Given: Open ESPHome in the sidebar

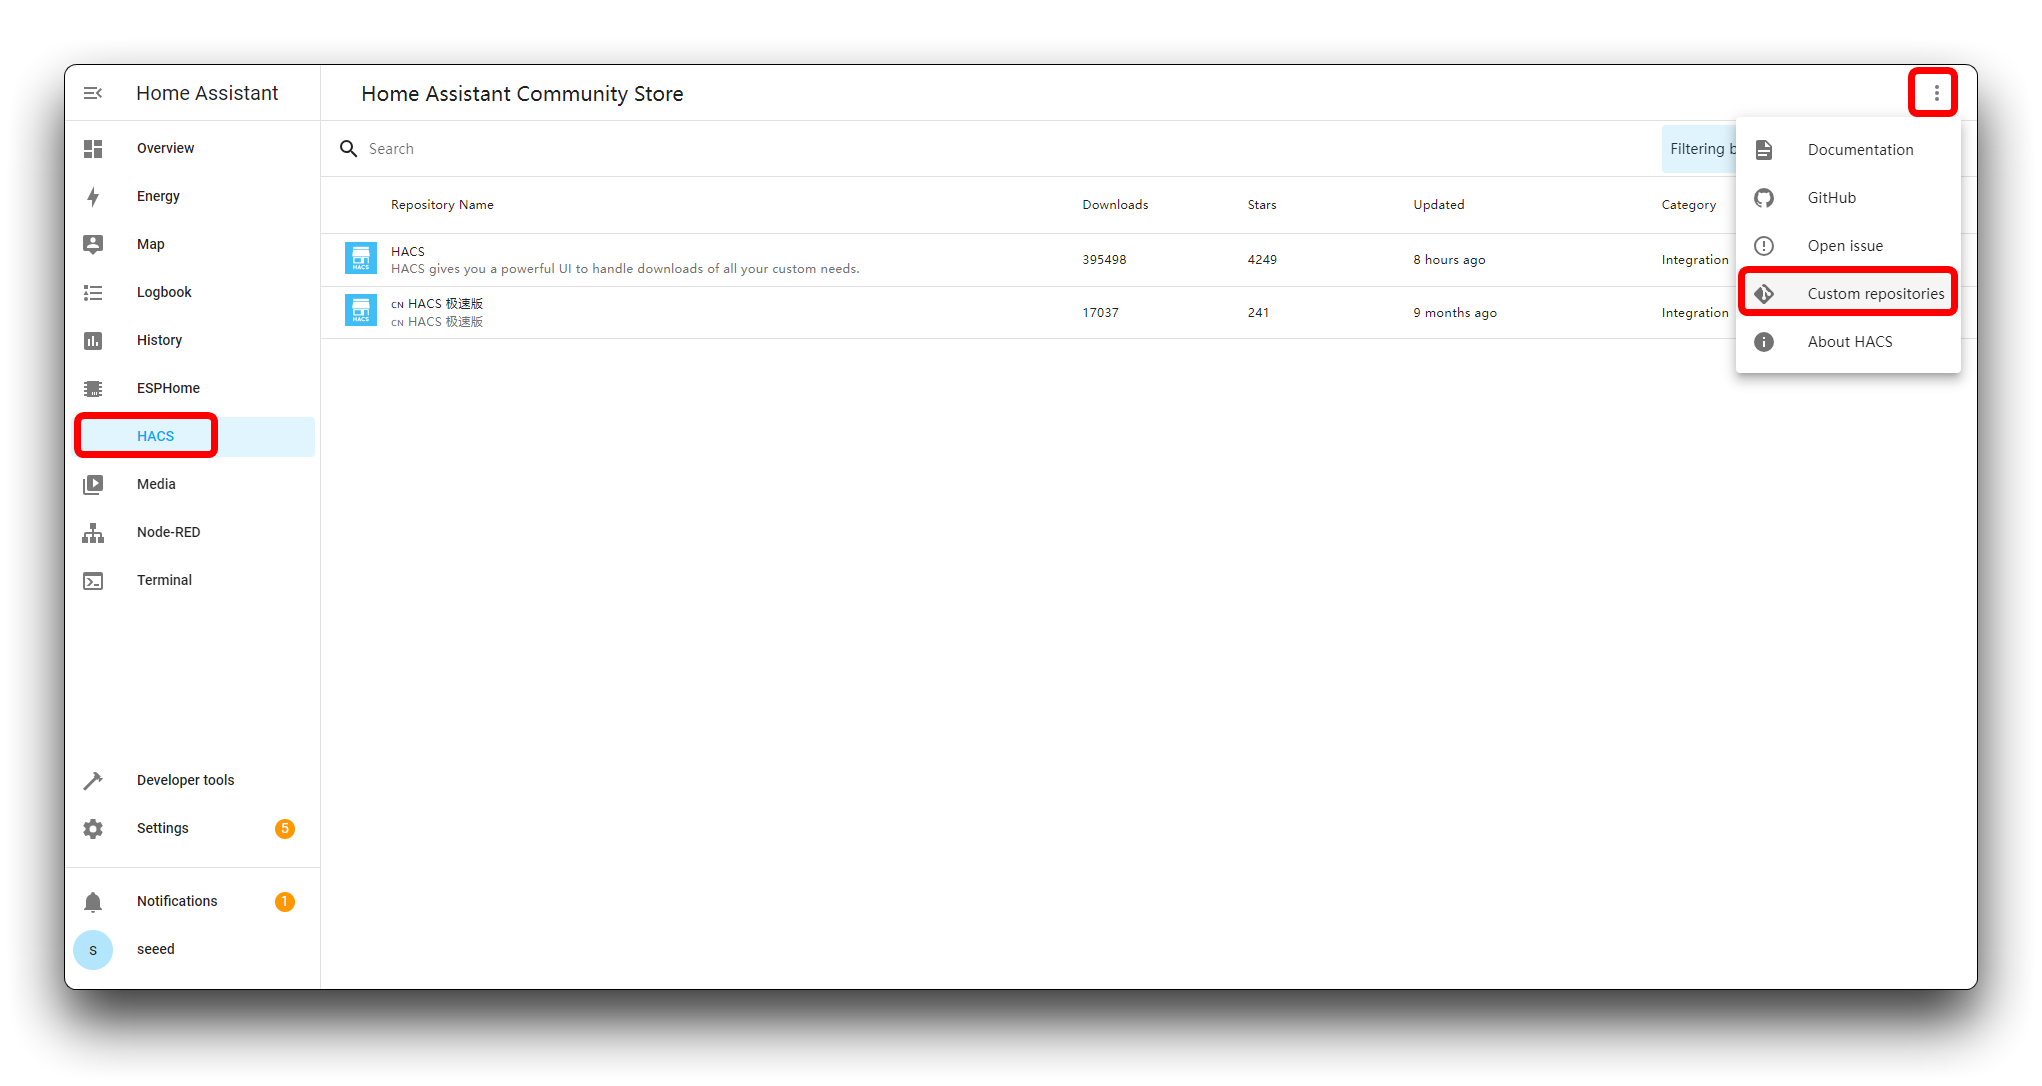Looking at the screenshot, I should pos(194,388).
